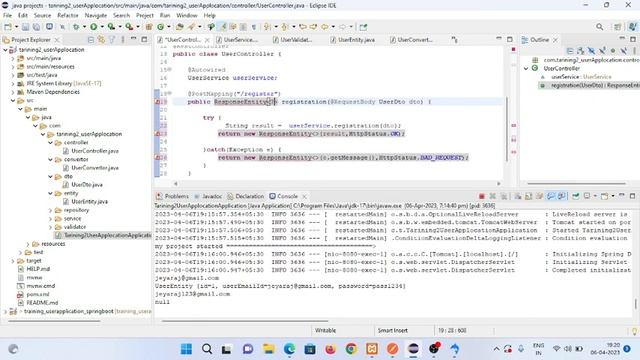Image resolution: width=640 pixels, height=360 pixels.
Task: Toggle Scroll Lock in Console toolbar
Action: tap(529, 196)
